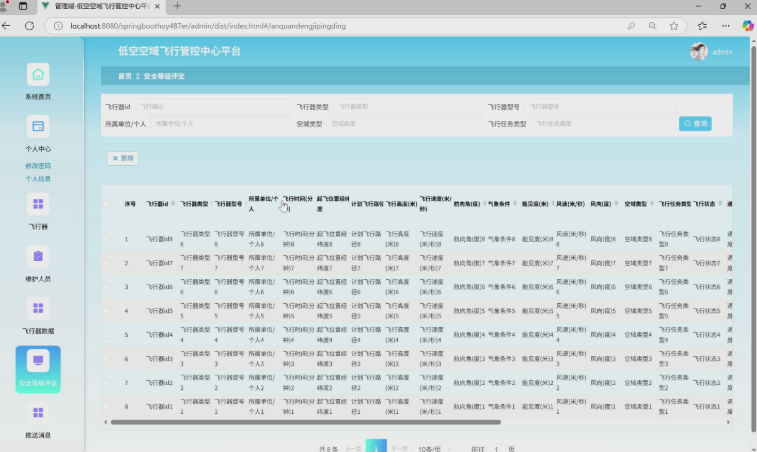The image size is (757, 452).
Task: Check the row 1 checkbox 飞行器id8
Action: [106, 239]
